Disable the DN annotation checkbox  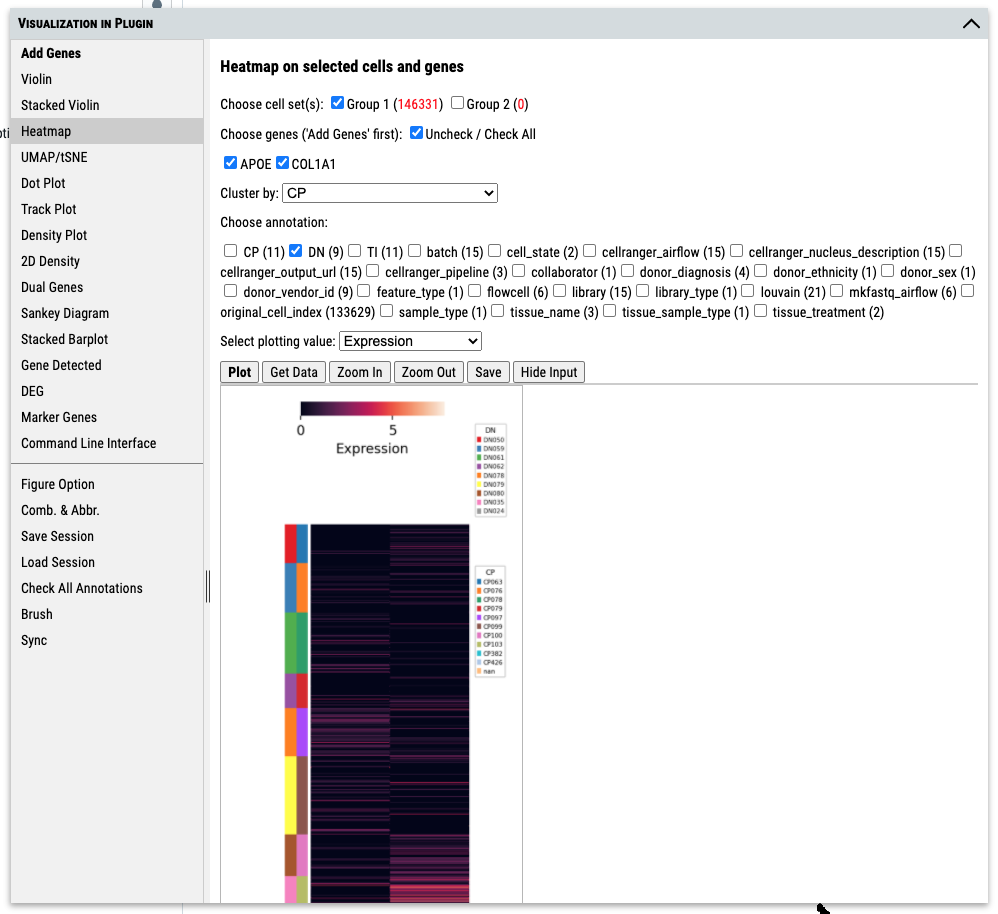[x=295, y=251]
